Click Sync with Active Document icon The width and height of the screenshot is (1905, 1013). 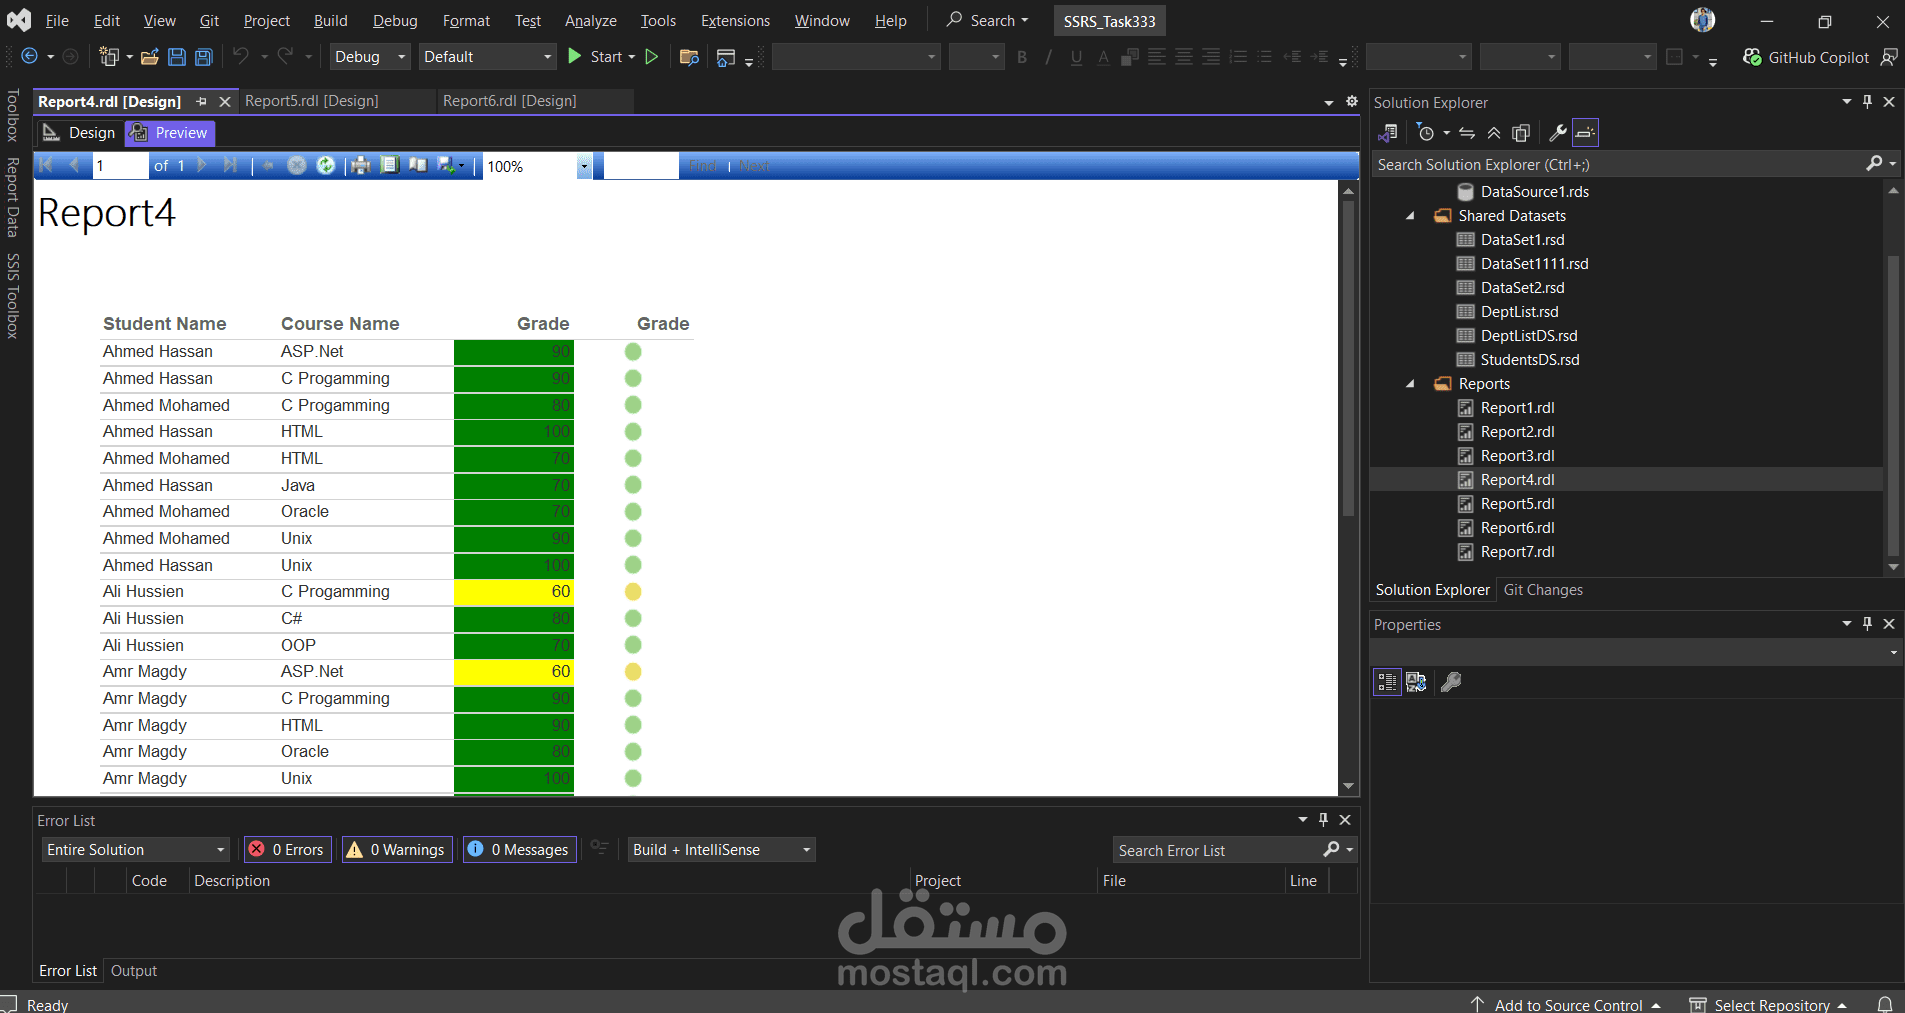coord(1467,133)
